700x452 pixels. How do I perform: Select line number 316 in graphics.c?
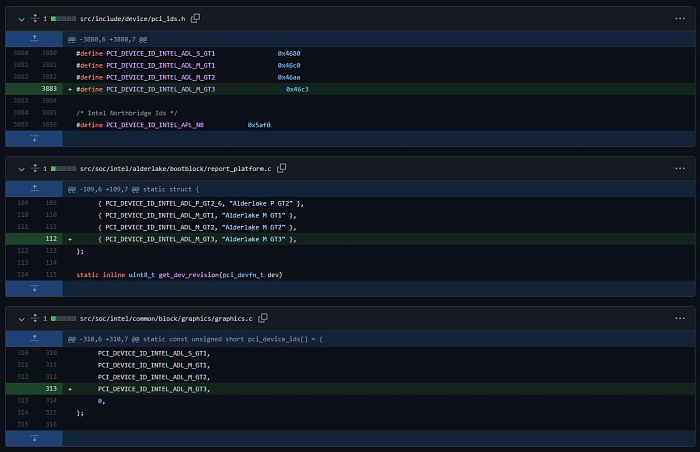tap(51, 425)
